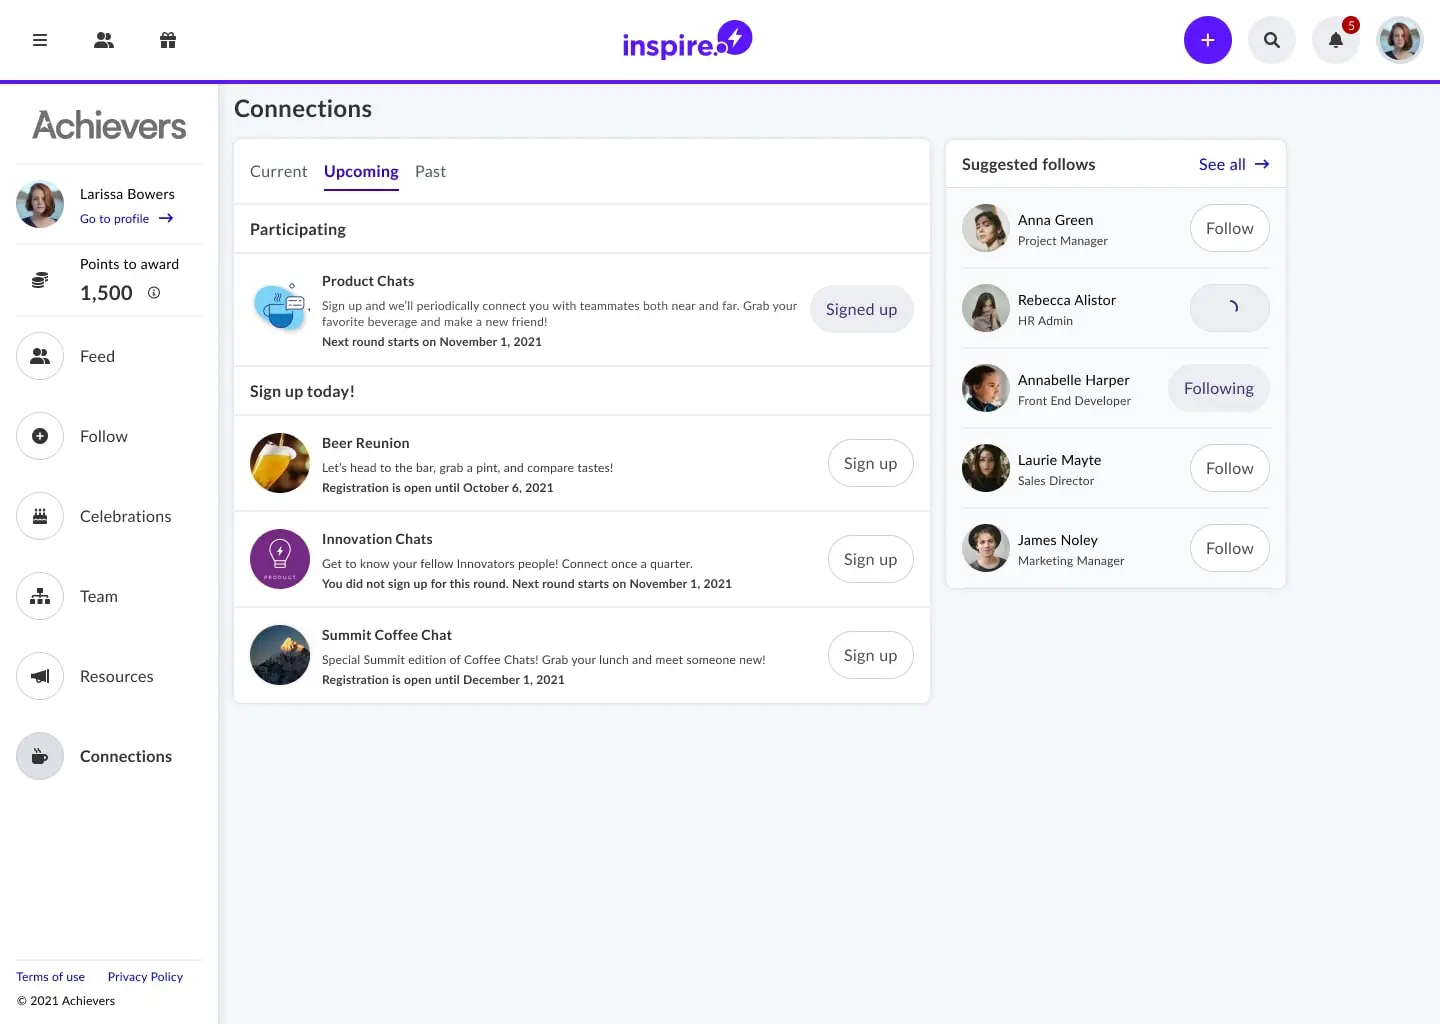
Task: Select the Celebrations cake icon
Action: tap(39, 516)
